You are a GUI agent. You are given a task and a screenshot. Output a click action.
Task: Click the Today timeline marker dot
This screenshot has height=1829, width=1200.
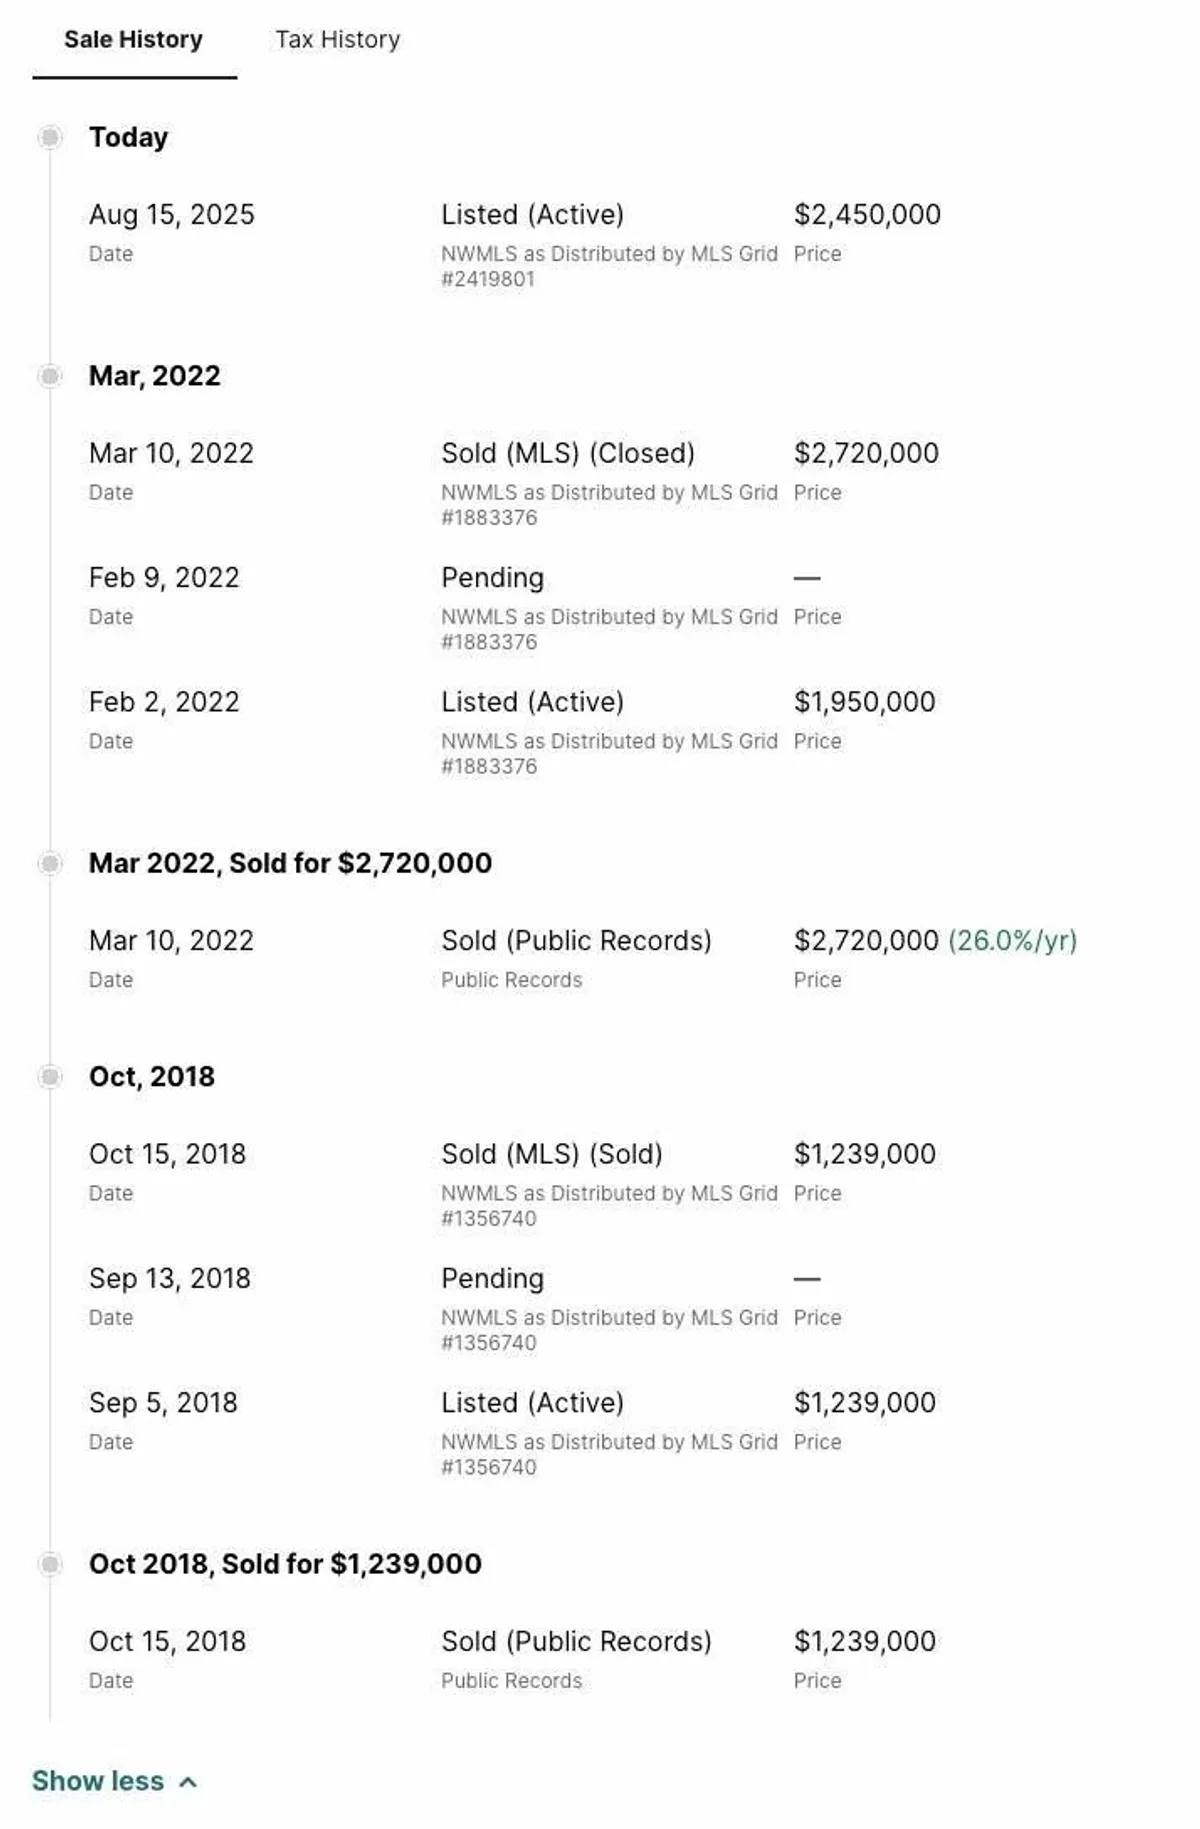(x=50, y=137)
